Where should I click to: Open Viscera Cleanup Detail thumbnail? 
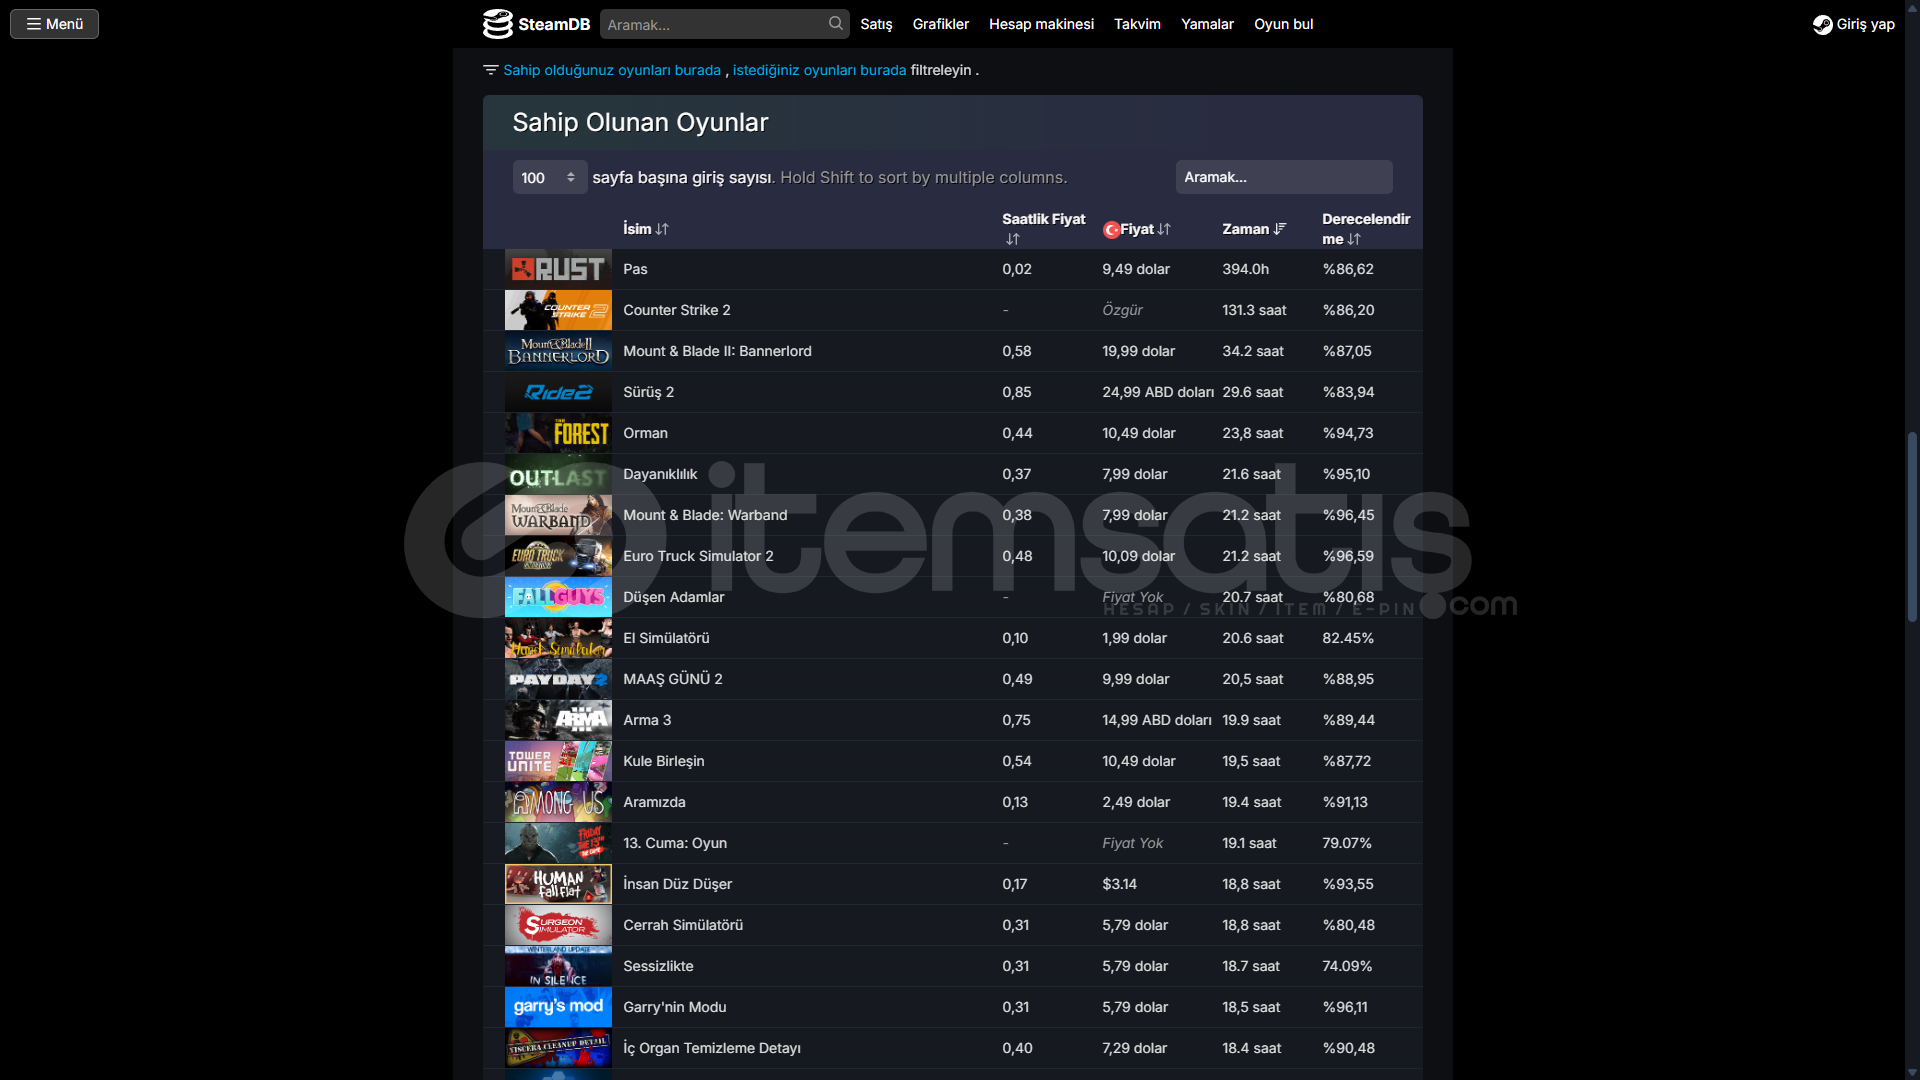[558, 1048]
